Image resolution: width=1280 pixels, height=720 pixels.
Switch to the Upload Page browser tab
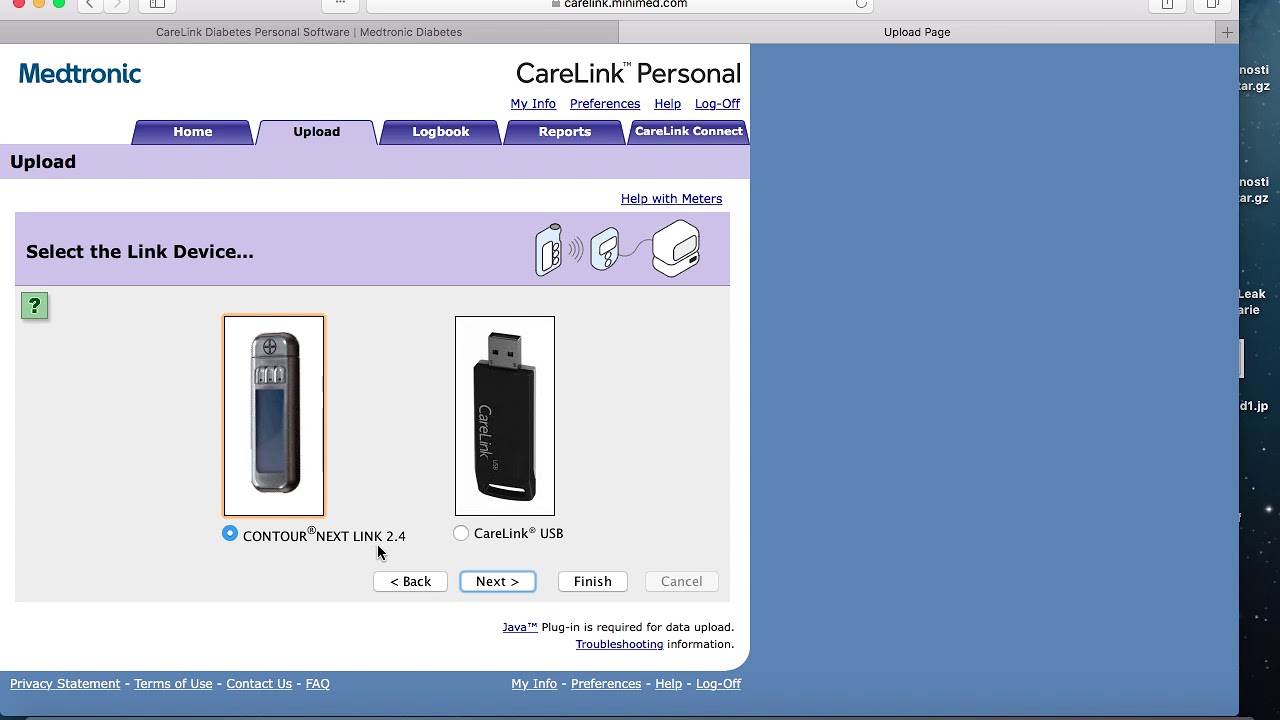[x=917, y=32]
